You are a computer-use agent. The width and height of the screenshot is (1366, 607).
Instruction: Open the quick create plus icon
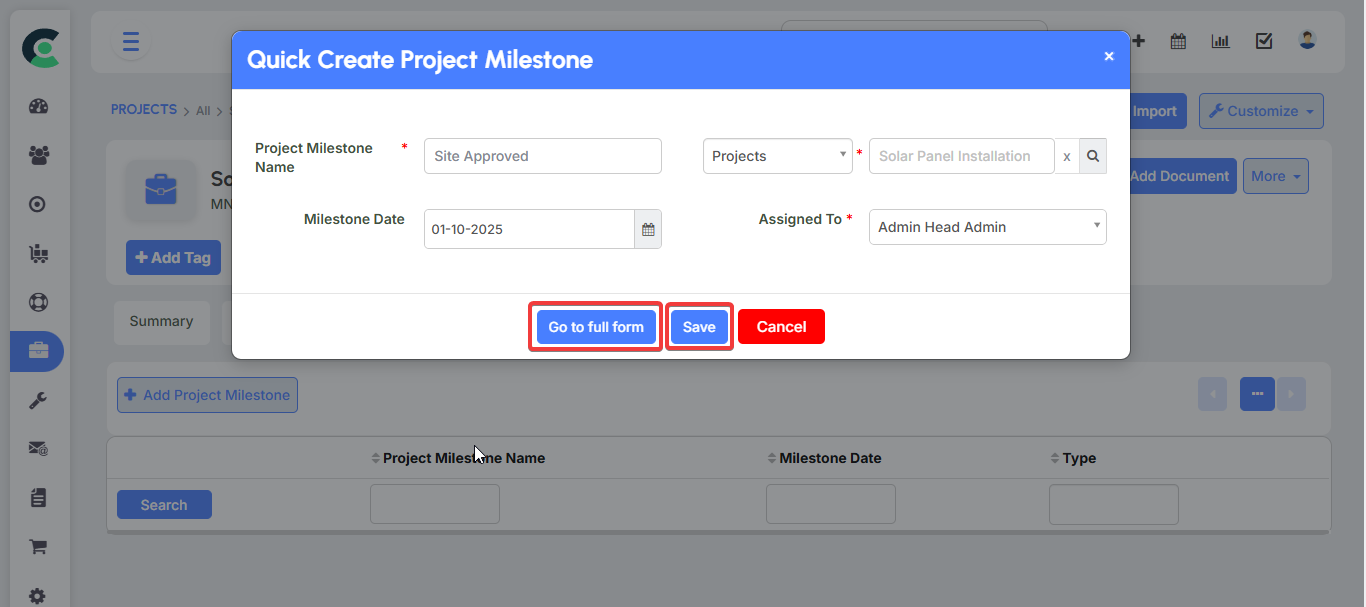pyautogui.click(x=1138, y=41)
